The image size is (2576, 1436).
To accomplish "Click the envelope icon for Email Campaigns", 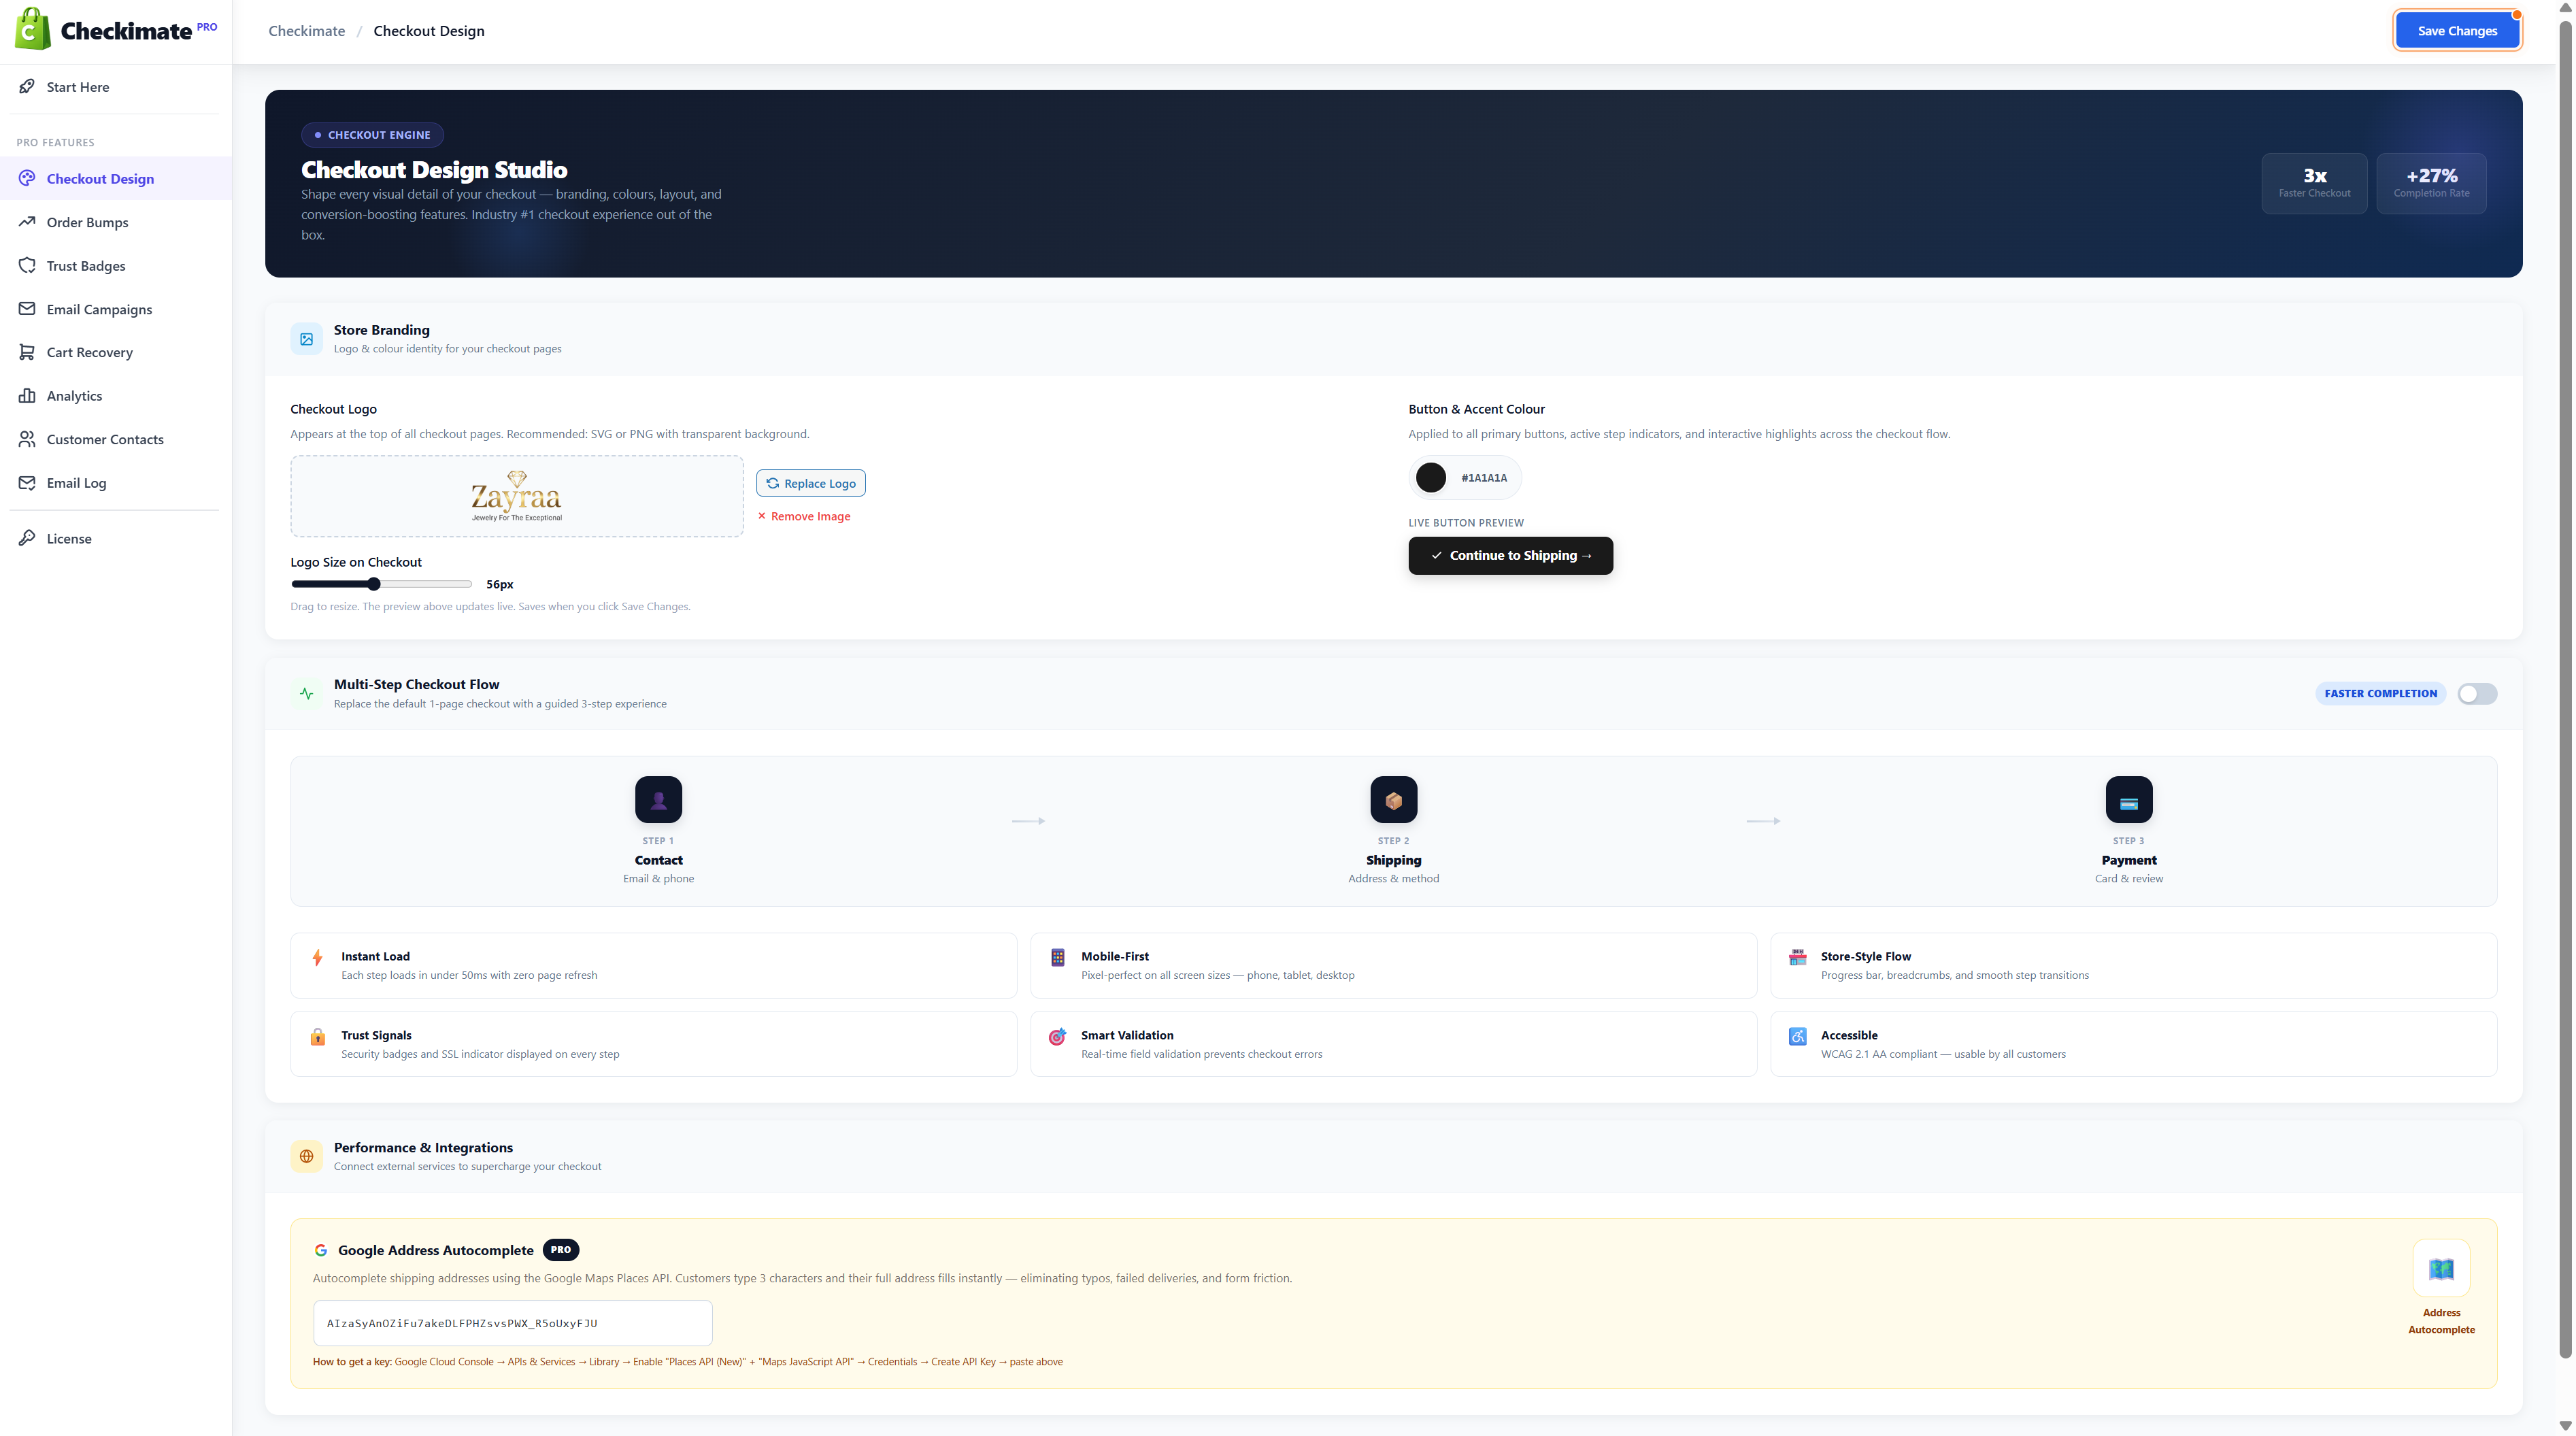I will click(x=27, y=309).
